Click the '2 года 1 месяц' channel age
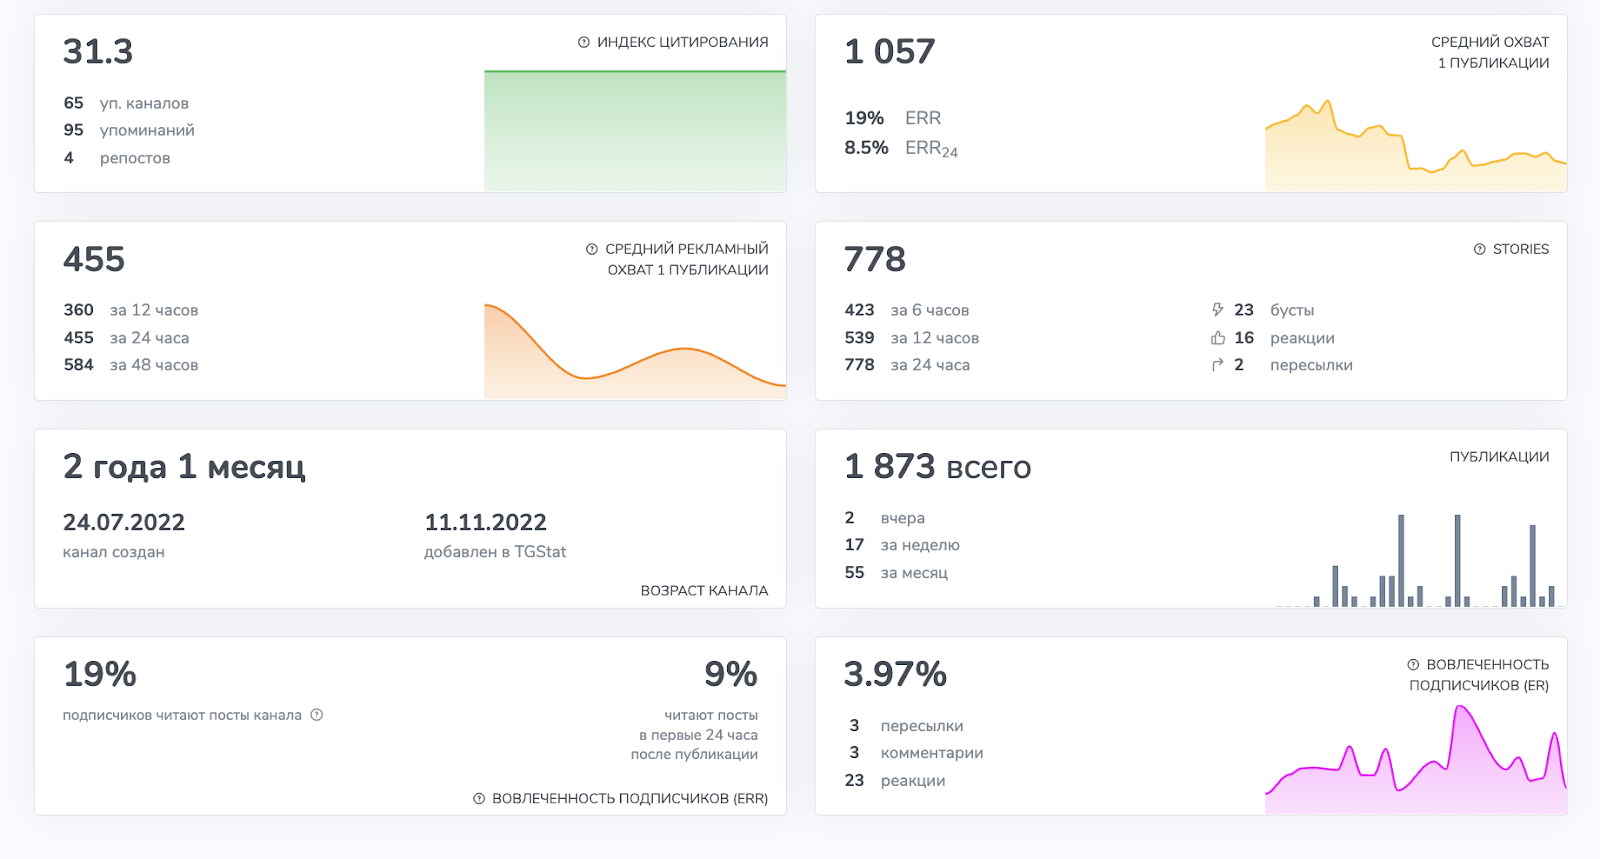Screen dimensions: 1600x859 pos(184,466)
